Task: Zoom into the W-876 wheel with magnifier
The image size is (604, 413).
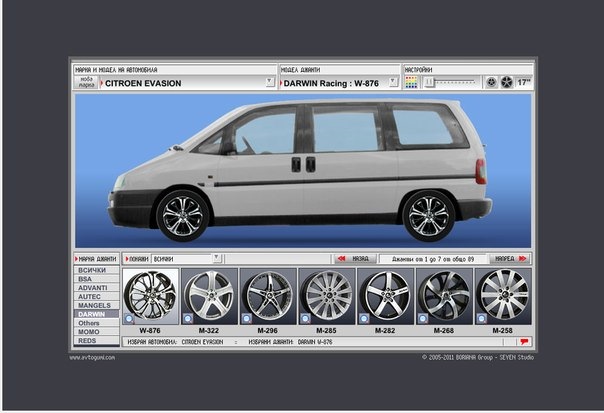Action: [129, 319]
